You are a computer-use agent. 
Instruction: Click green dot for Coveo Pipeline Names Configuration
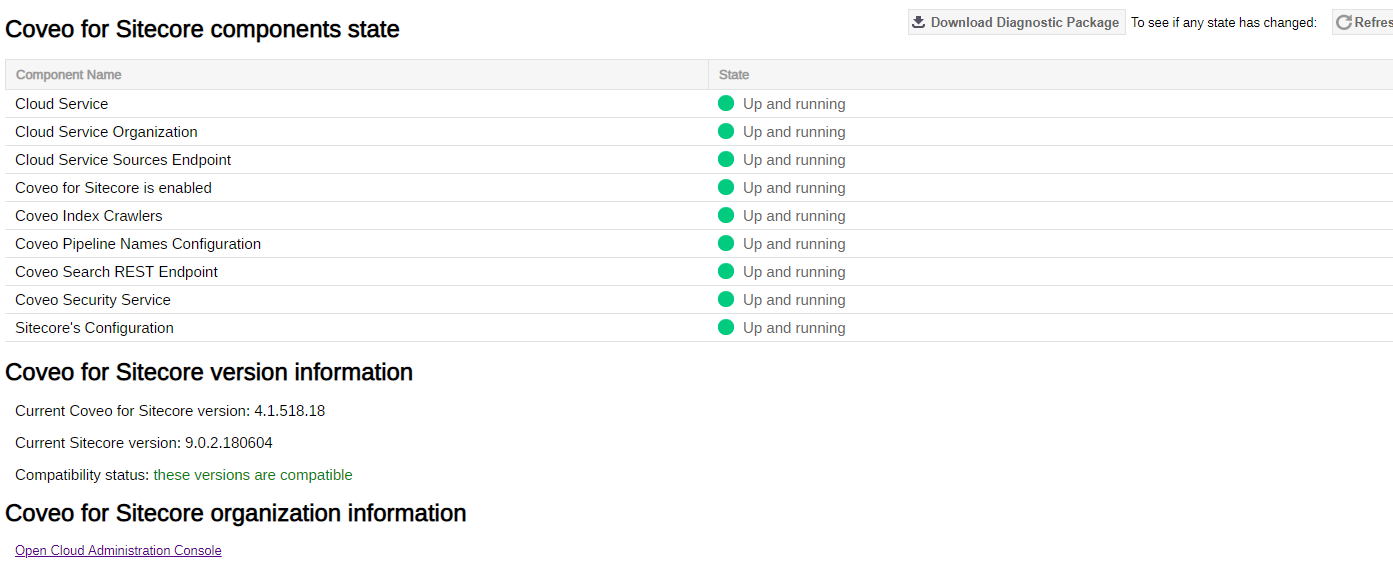click(726, 243)
